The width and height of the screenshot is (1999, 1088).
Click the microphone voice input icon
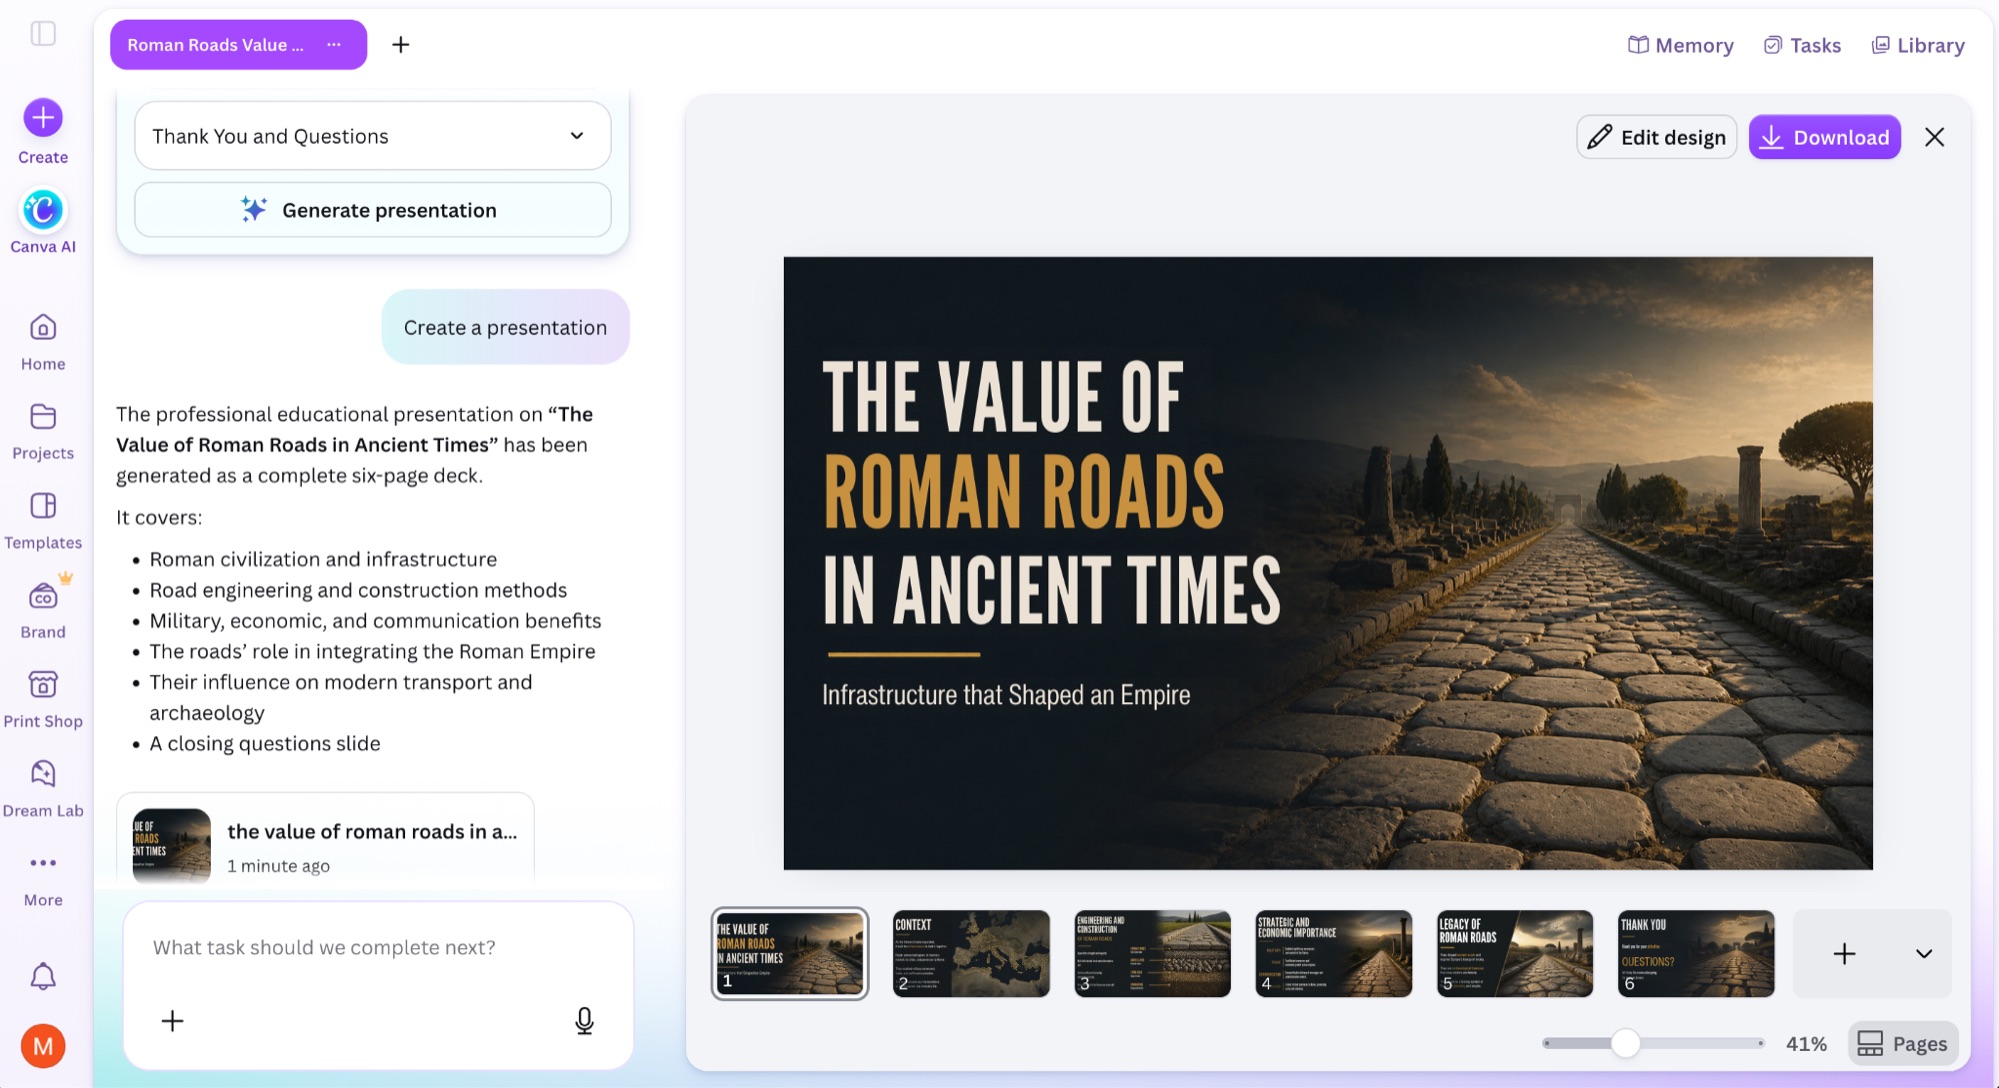click(x=585, y=1020)
